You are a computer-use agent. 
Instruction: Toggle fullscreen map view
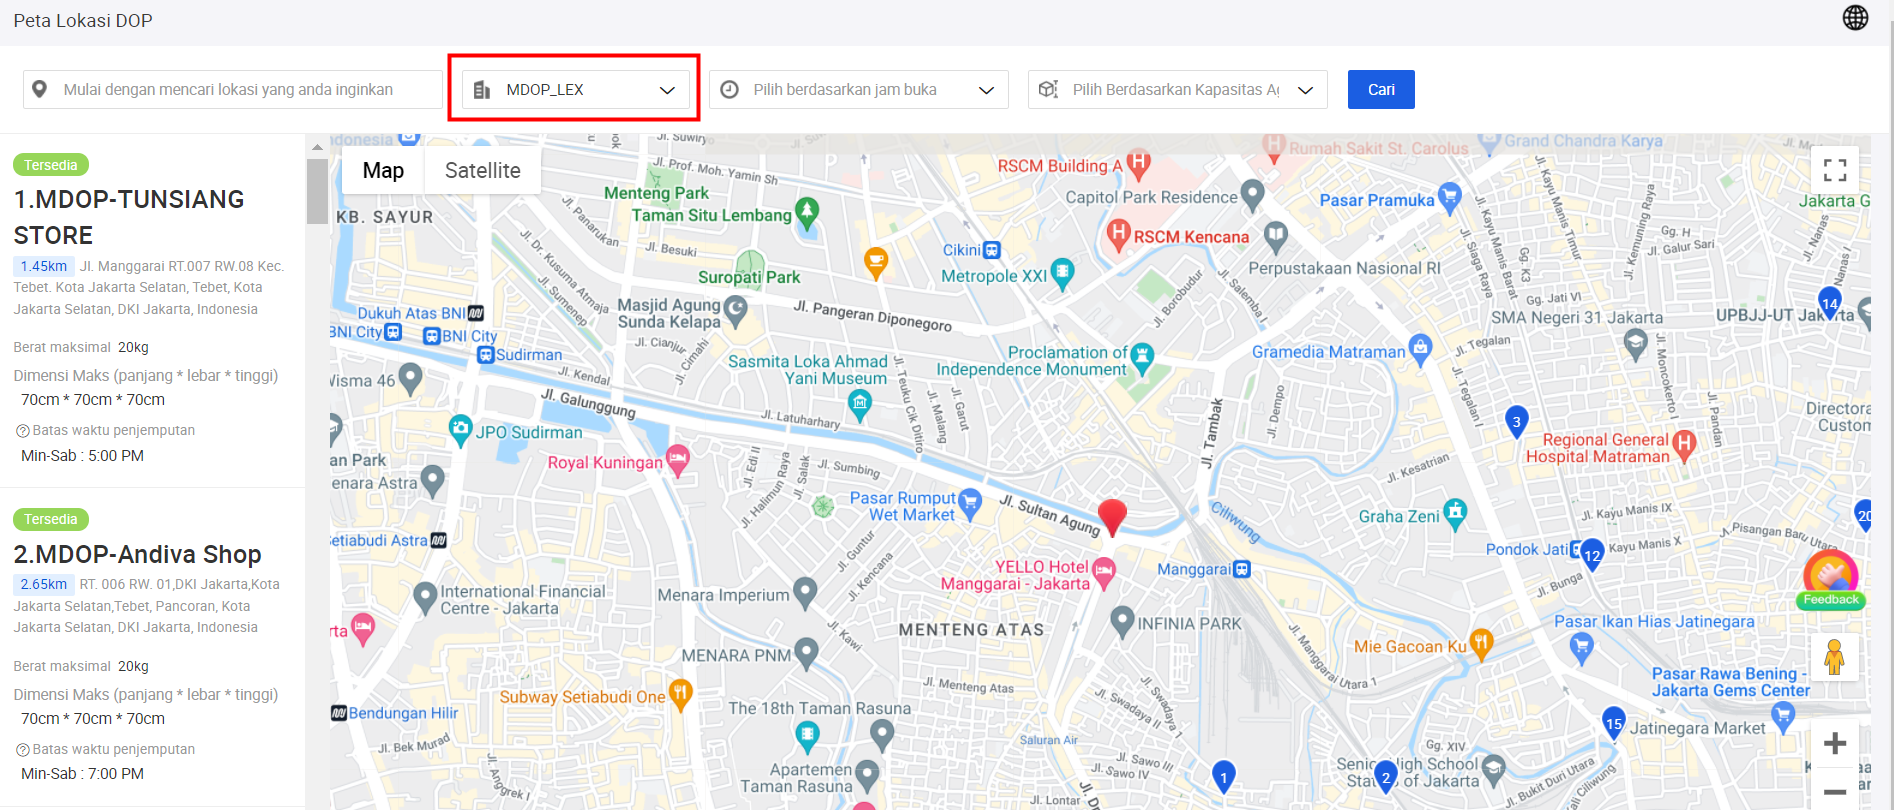tap(1835, 170)
